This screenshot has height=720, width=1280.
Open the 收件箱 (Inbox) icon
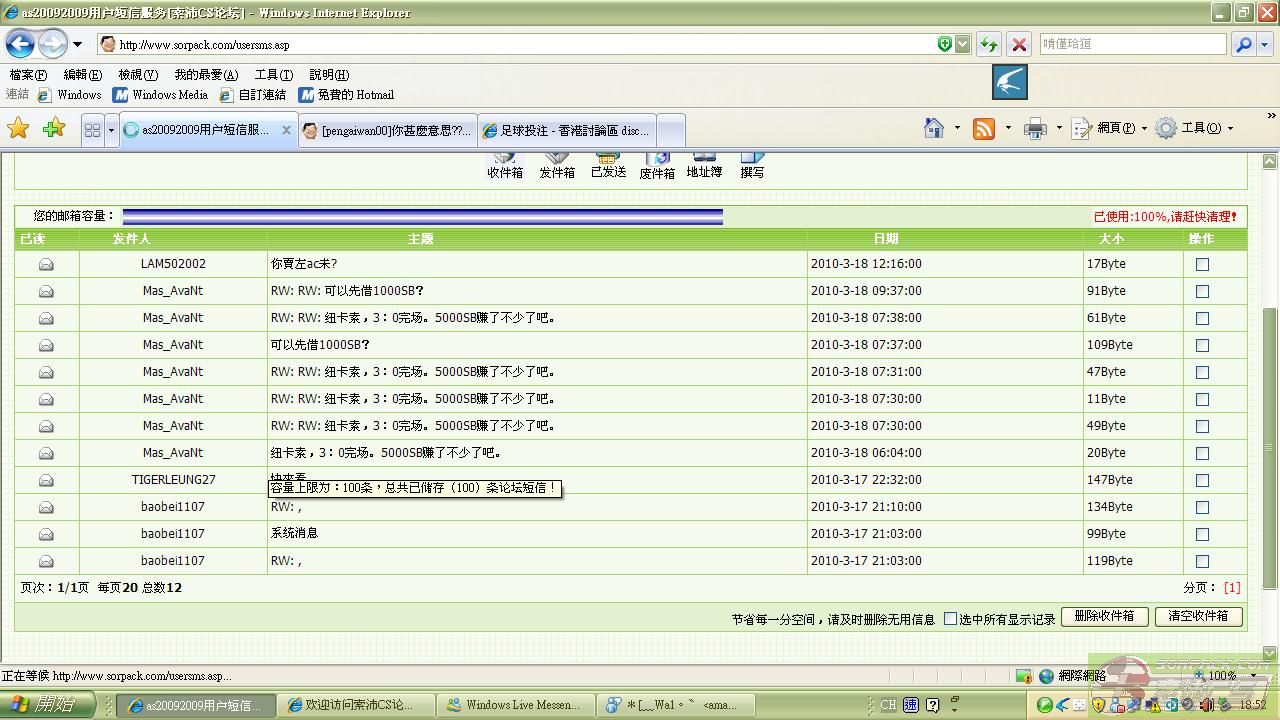pyautogui.click(x=504, y=163)
